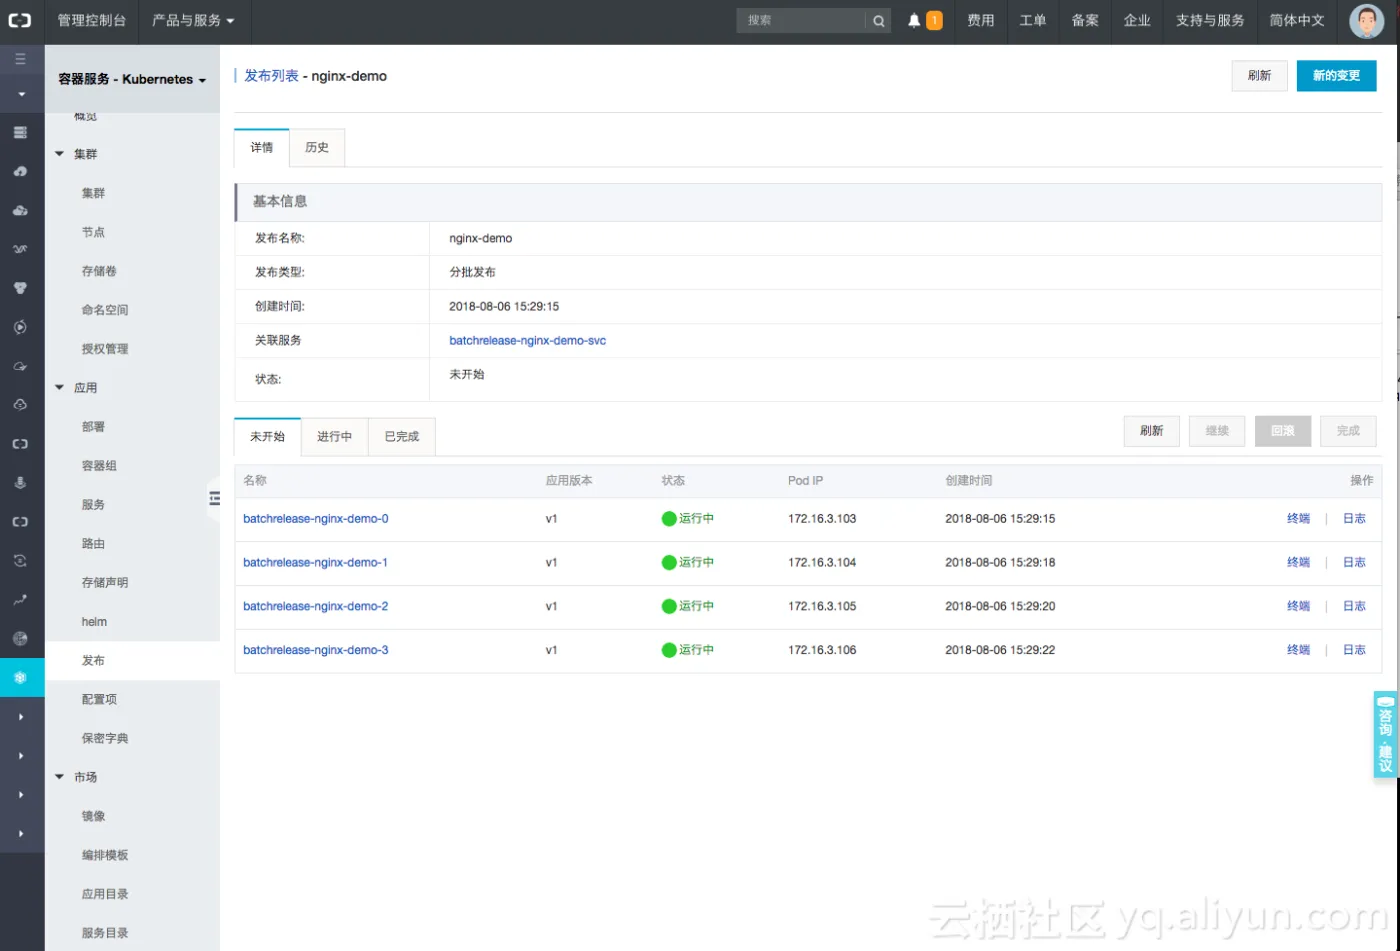Select the timestamp 2018-08-06 15:29:22

tap(1000, 650)
